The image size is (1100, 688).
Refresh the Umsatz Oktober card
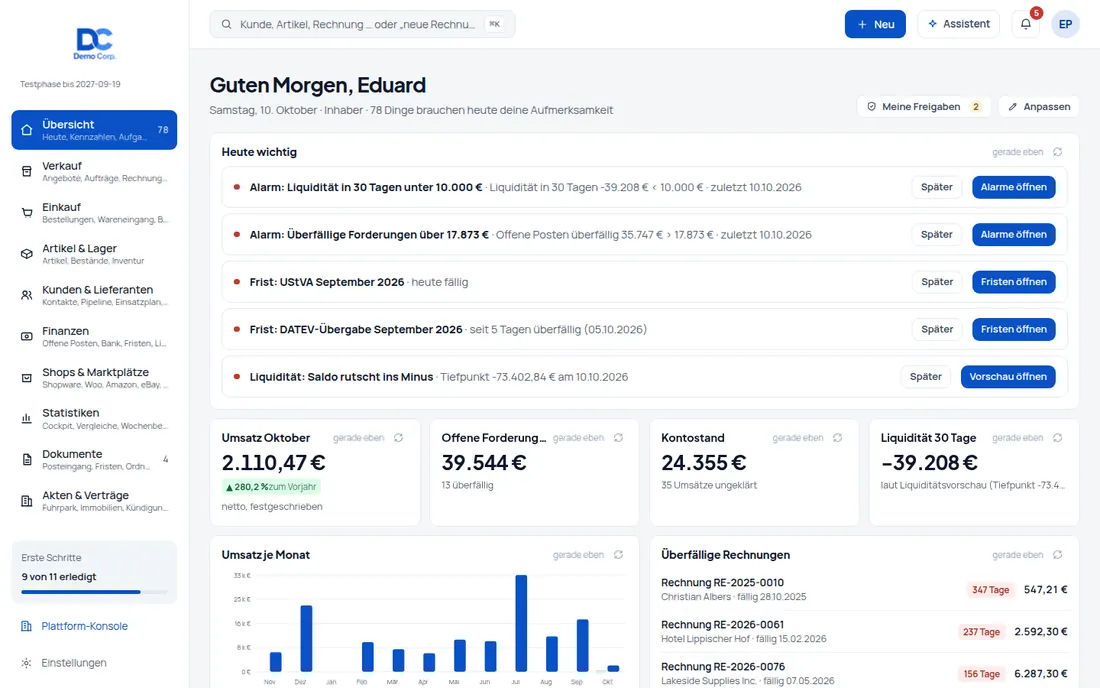[x=398, y=438]
